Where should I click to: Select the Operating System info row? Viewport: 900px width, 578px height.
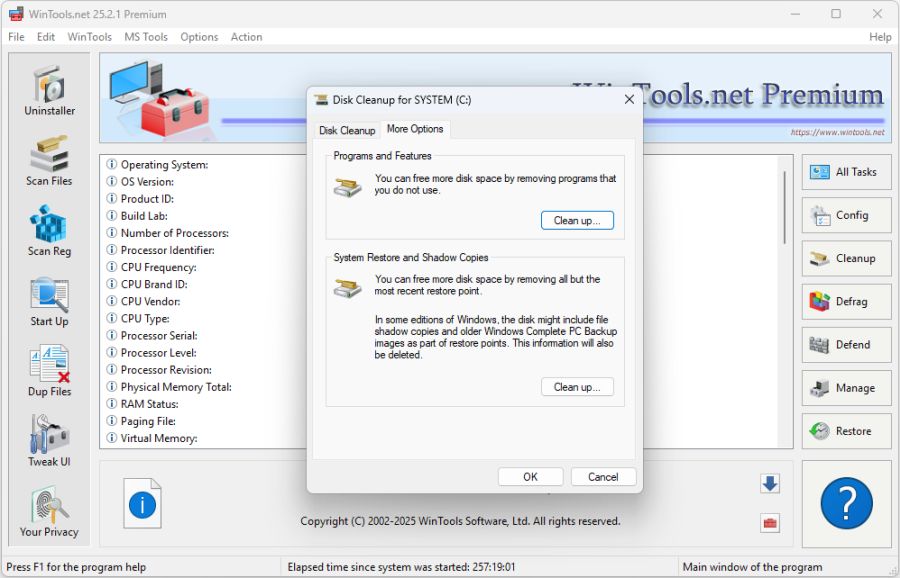160,164
